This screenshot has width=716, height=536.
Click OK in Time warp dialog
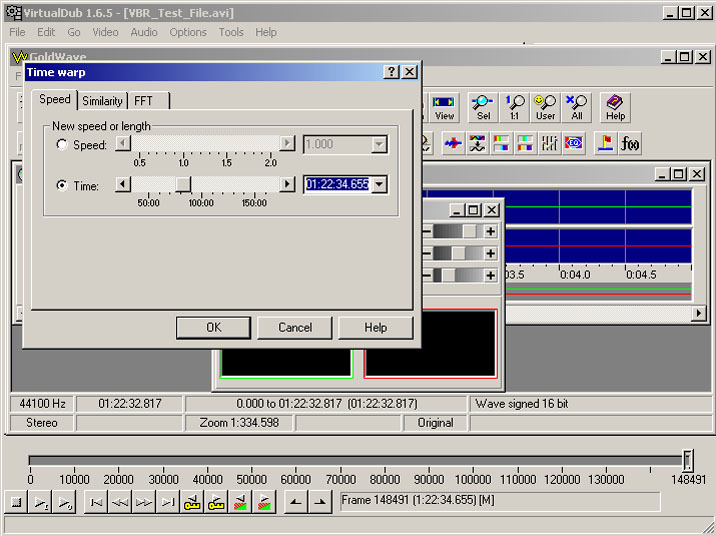213,328
